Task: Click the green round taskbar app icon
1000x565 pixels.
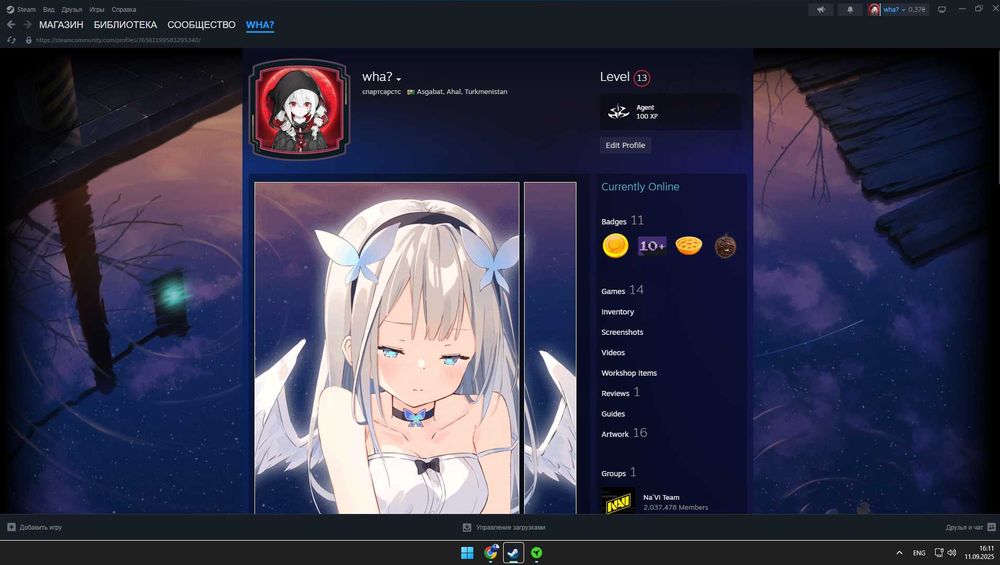Action: (536, 553)
